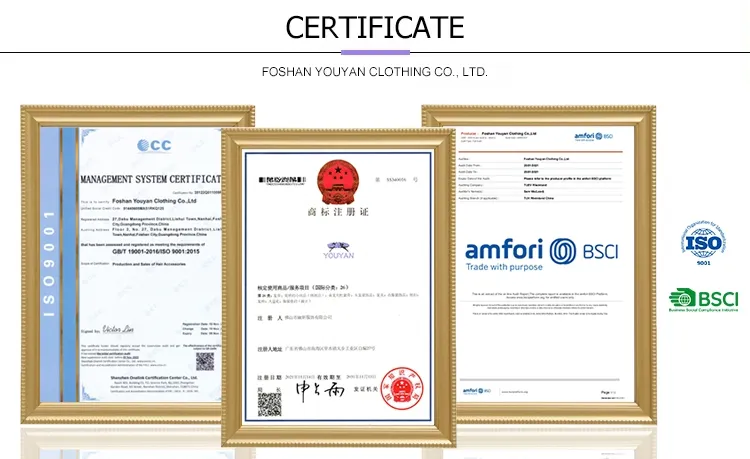
Task: Open the center trademark registration certificate
Action: (338, 287)
